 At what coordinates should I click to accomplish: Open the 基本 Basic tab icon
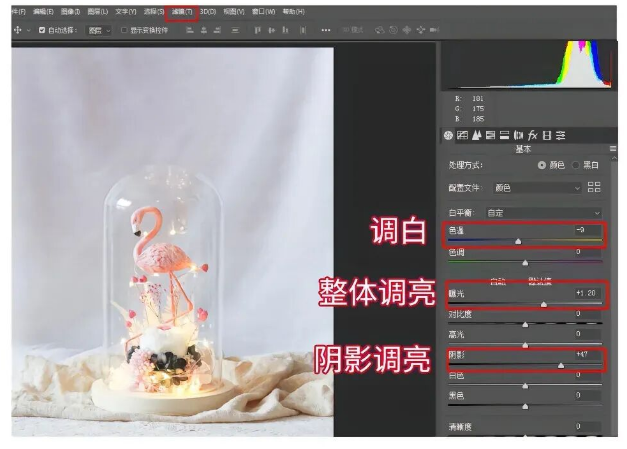[x=448, y=136]
